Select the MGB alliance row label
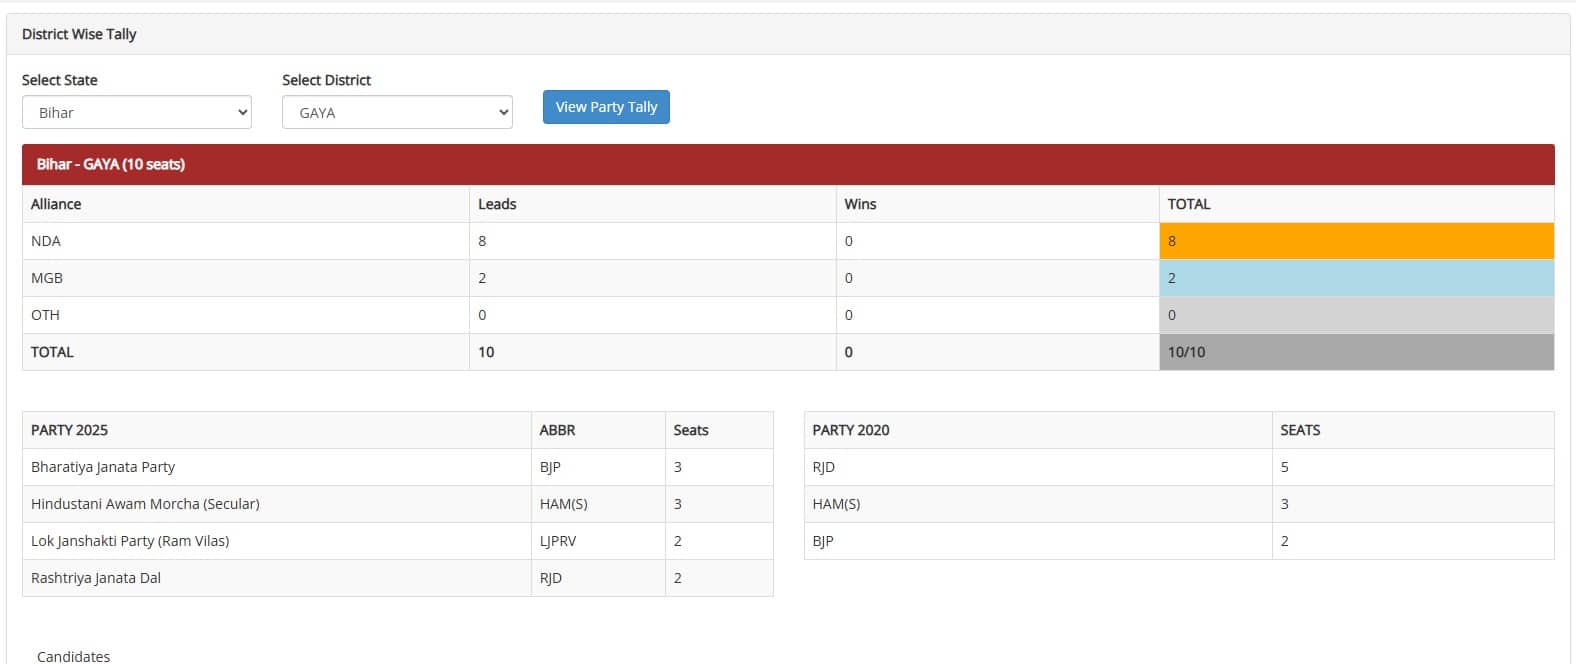The height and width of the screenshot is (664, 1576). coord(47,278)
